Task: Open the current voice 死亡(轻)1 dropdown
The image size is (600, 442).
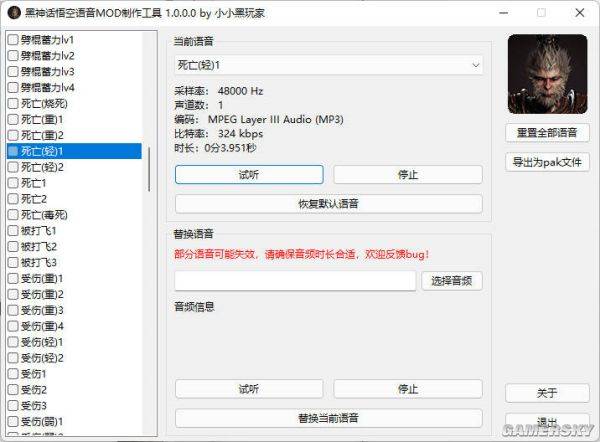Action: [x=328, y=65]
